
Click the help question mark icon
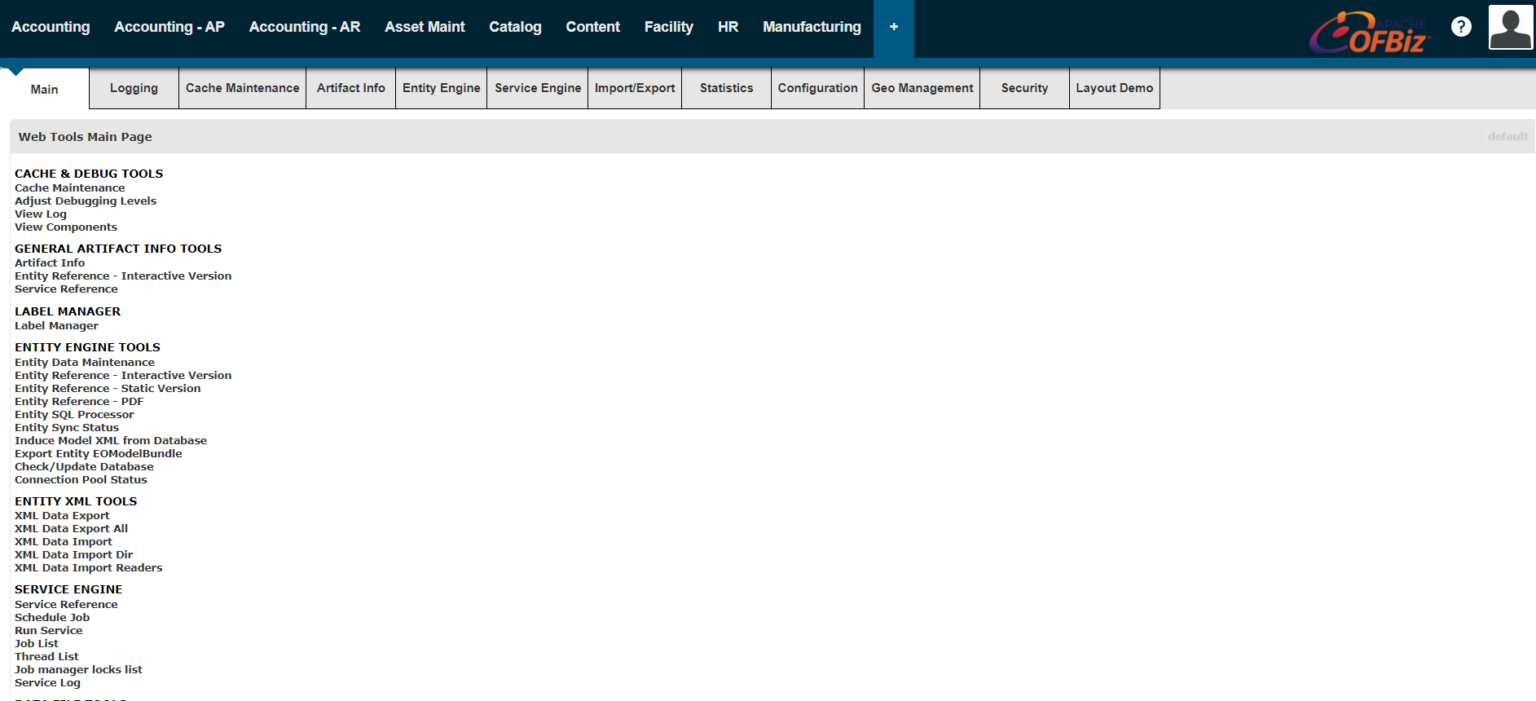1461,28
